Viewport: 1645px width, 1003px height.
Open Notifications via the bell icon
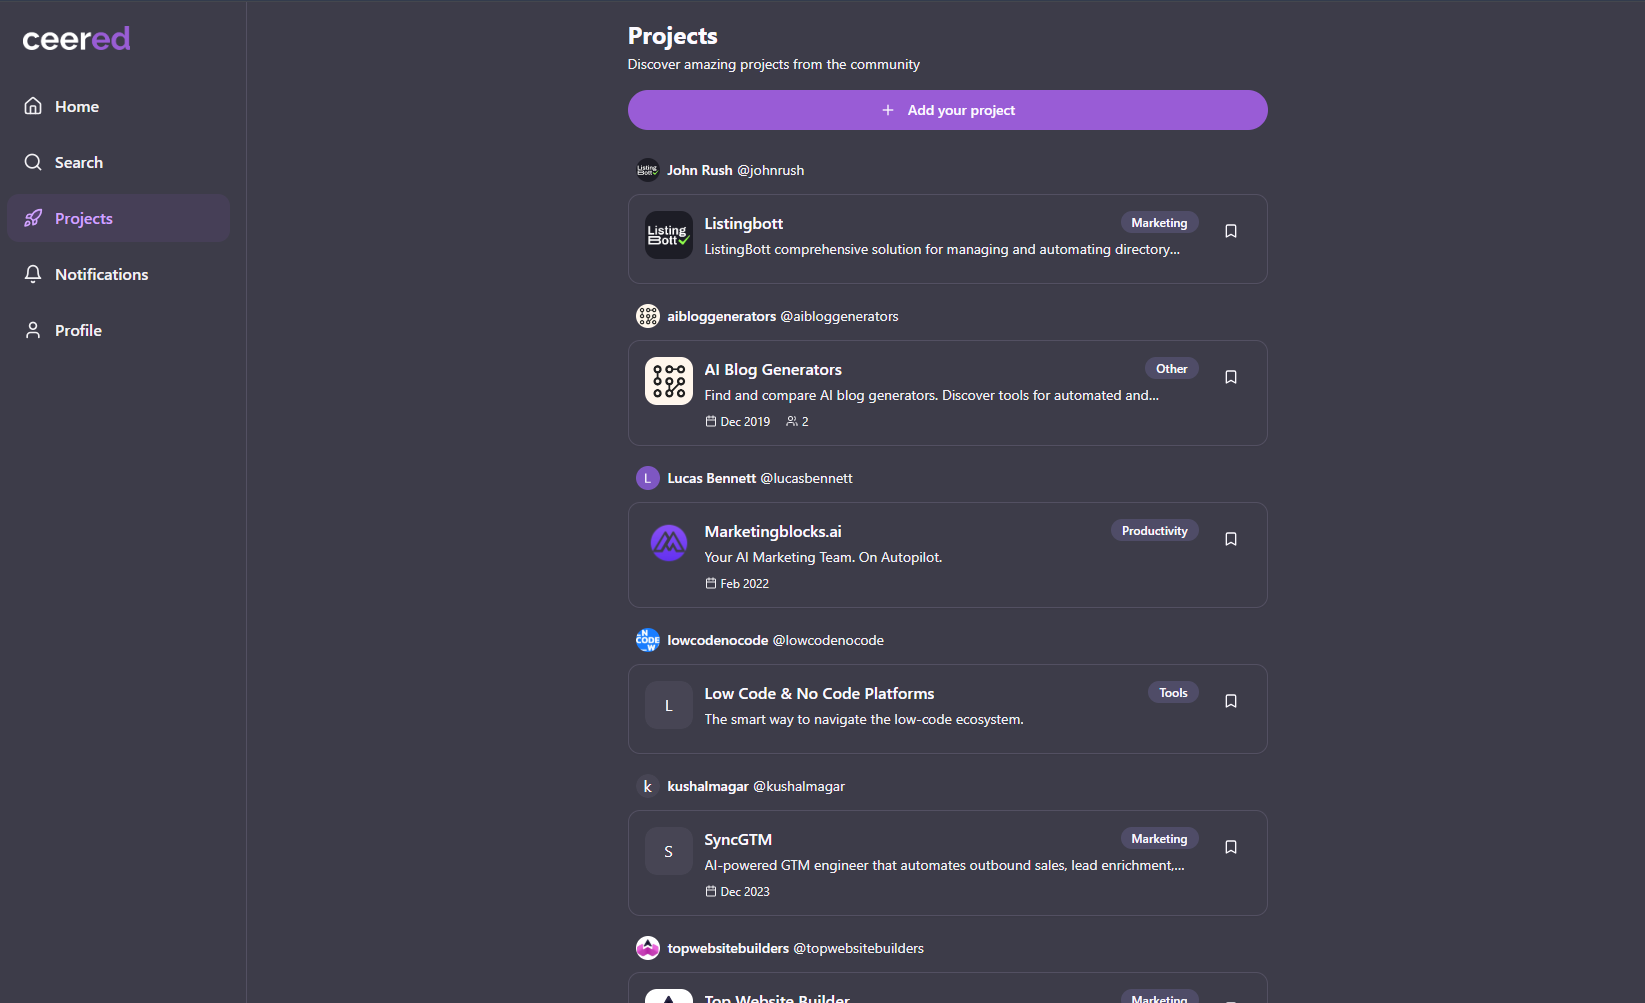click(33, 273)
